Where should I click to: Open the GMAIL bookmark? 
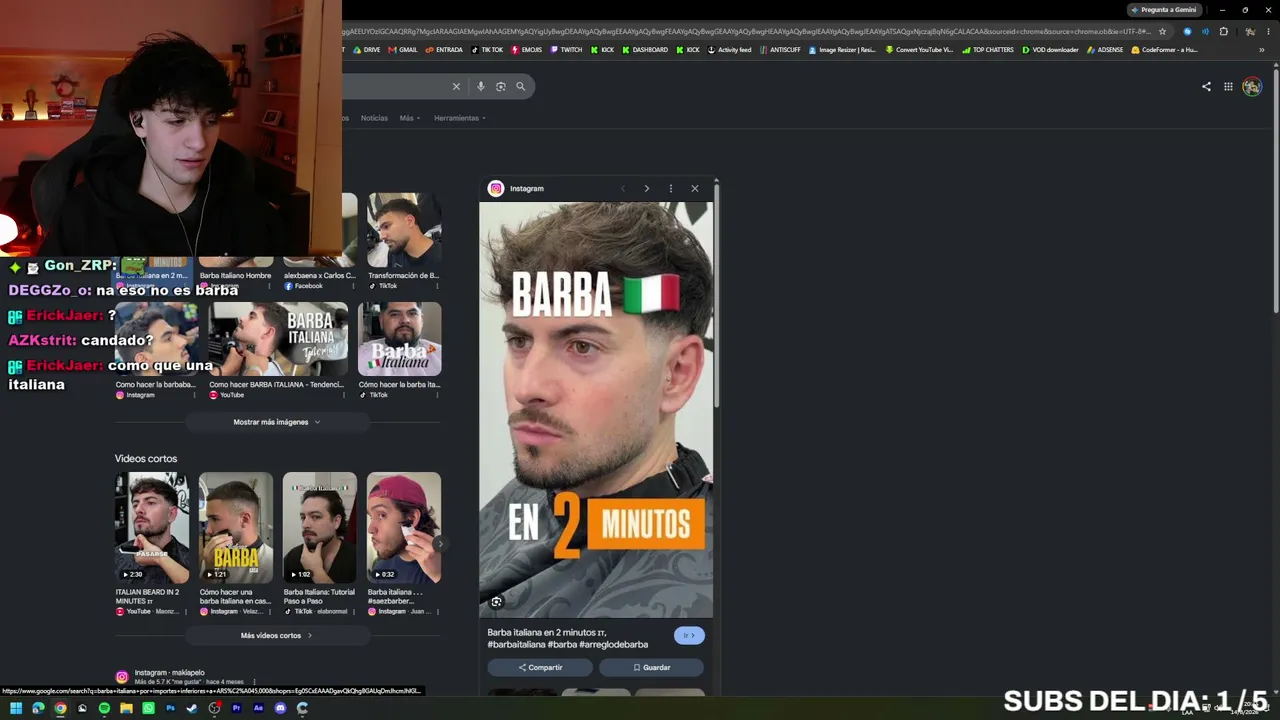(x=403, y=50)
